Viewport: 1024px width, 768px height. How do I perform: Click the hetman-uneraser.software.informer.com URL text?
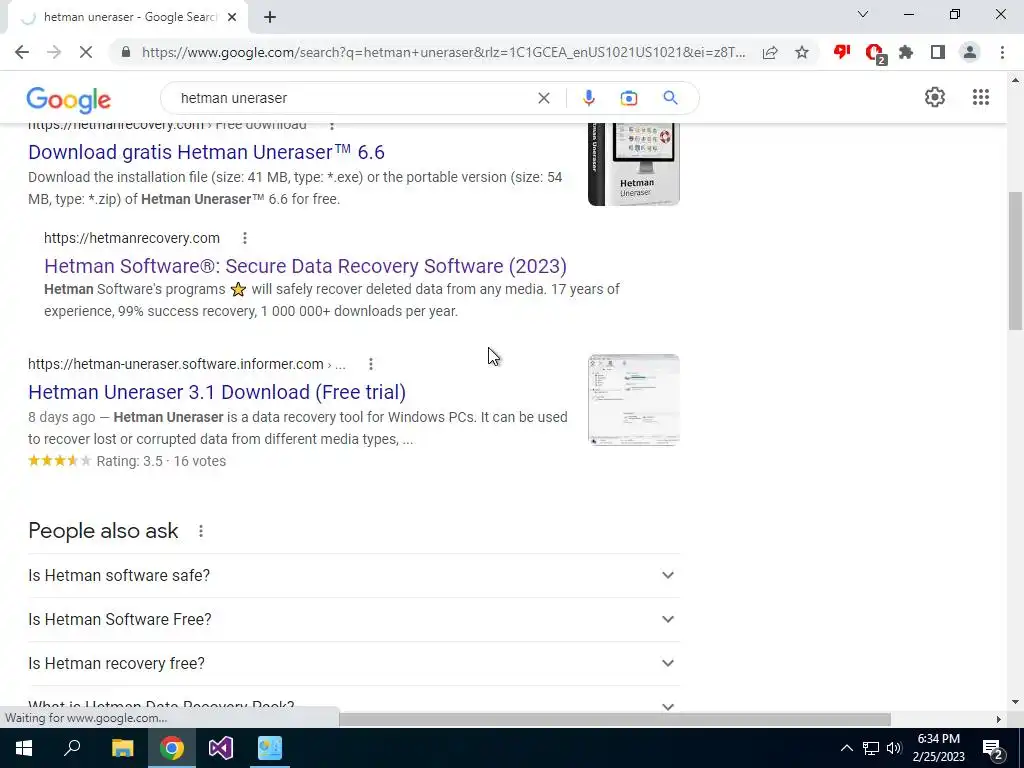(x=176, y=364)
